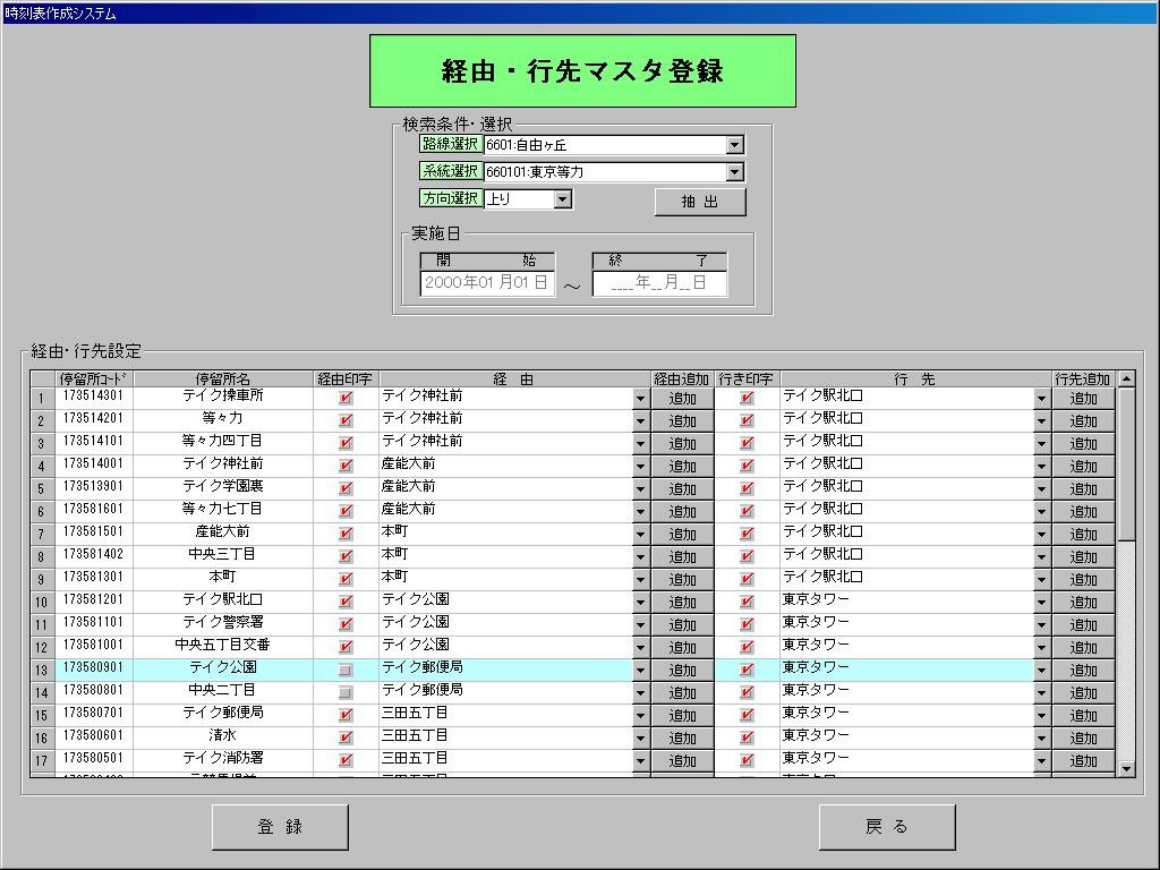
Task: Toggle 行き印字 checkbox in row 7 産能大前
Action: (746, 534)
